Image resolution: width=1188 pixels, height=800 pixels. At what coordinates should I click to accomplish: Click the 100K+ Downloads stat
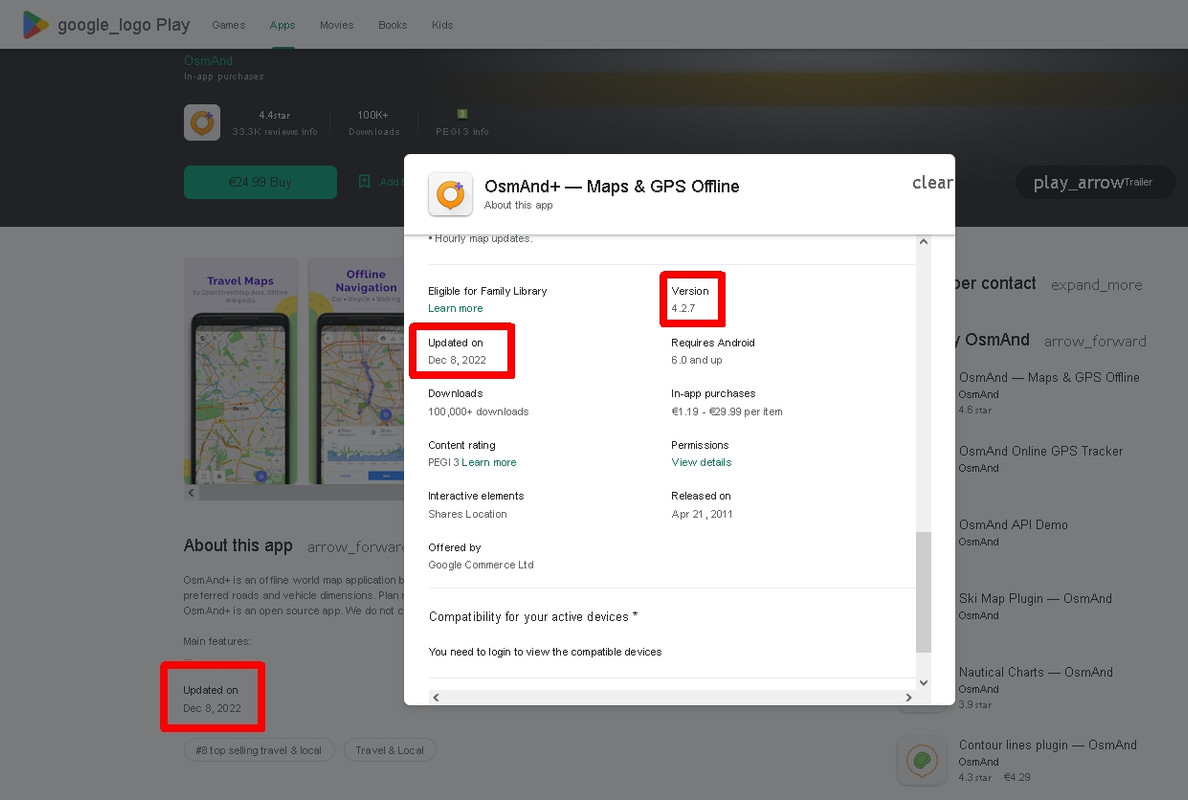pos(374,123)
